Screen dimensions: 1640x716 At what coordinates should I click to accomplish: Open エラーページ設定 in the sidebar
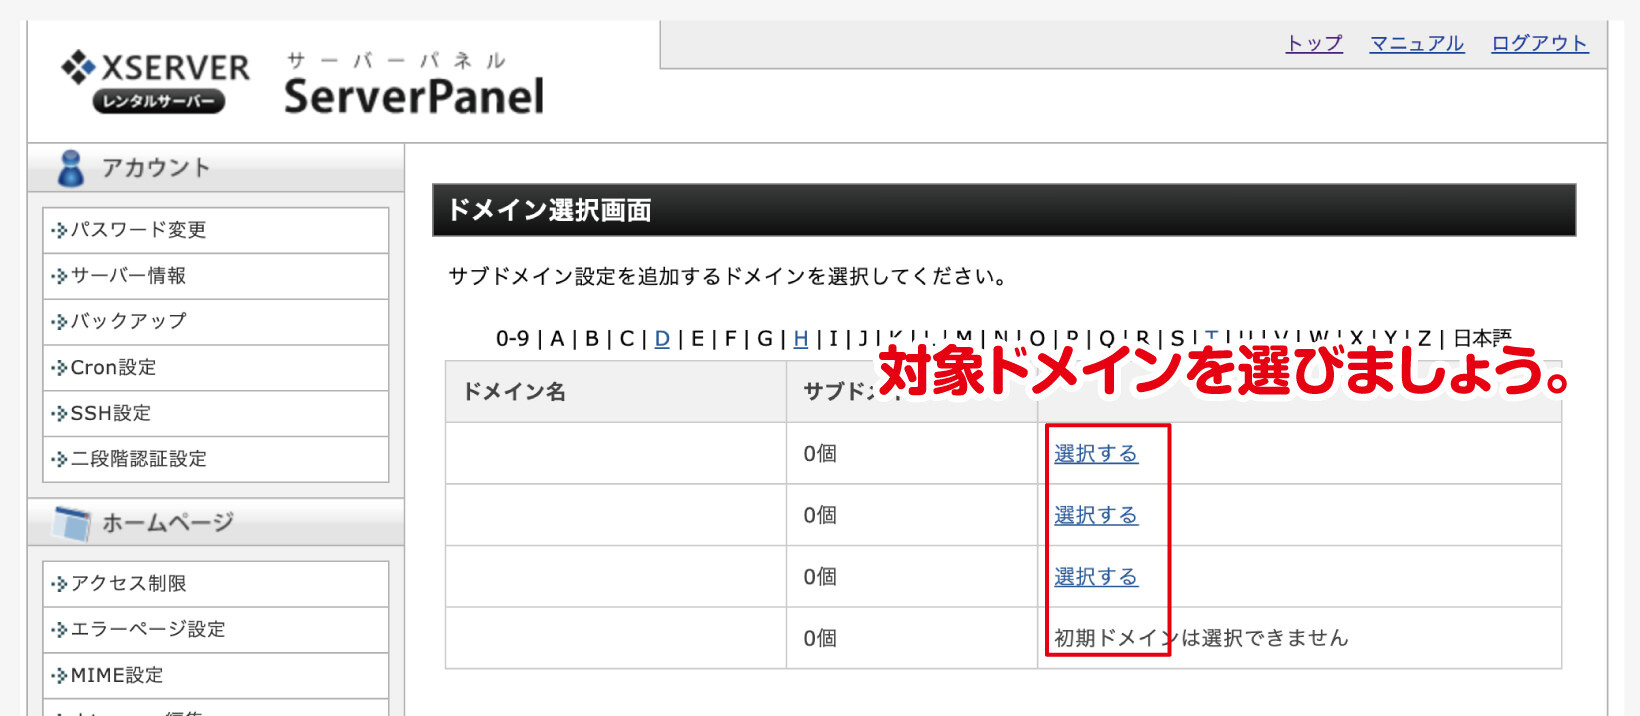tap(148, 630)
